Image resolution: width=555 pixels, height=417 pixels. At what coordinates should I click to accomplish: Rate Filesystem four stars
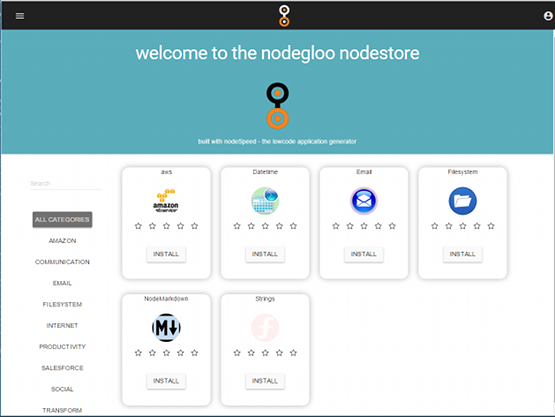[x=477, y=226]
